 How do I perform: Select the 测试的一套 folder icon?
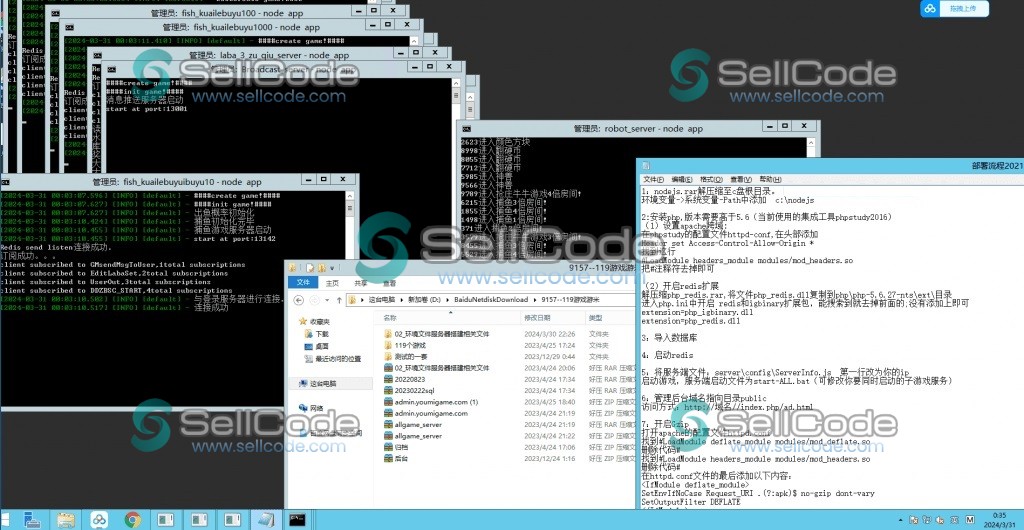387,356
